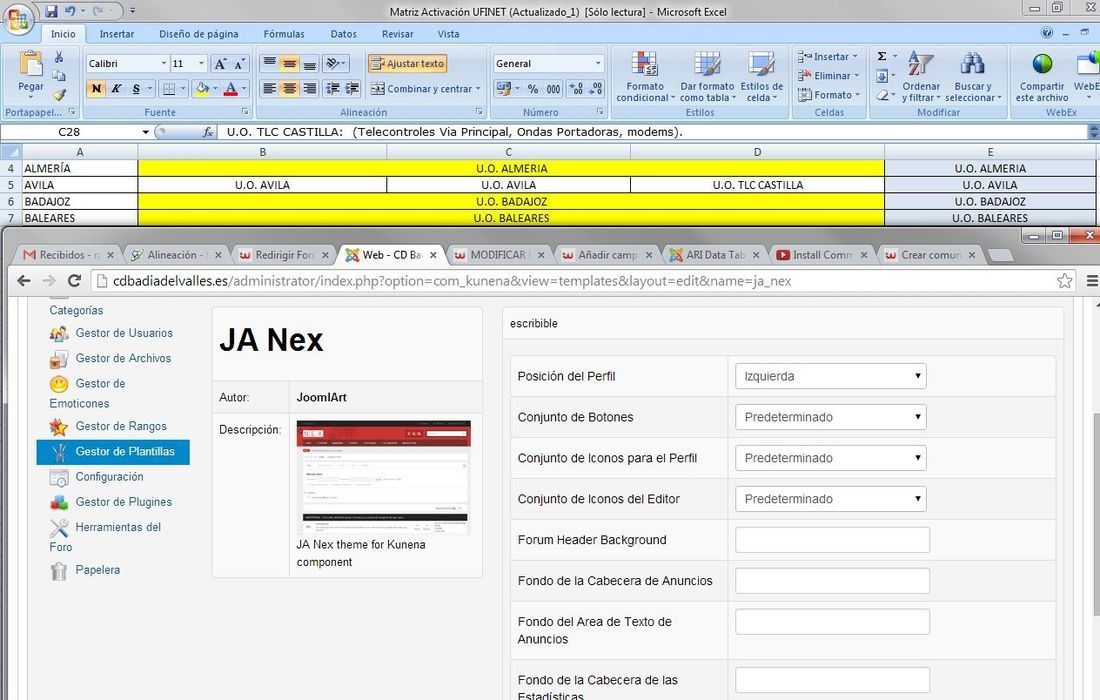Screen dimensions: 1100x700
Task: Decrease the cell indent
Action: click(333, 88)
